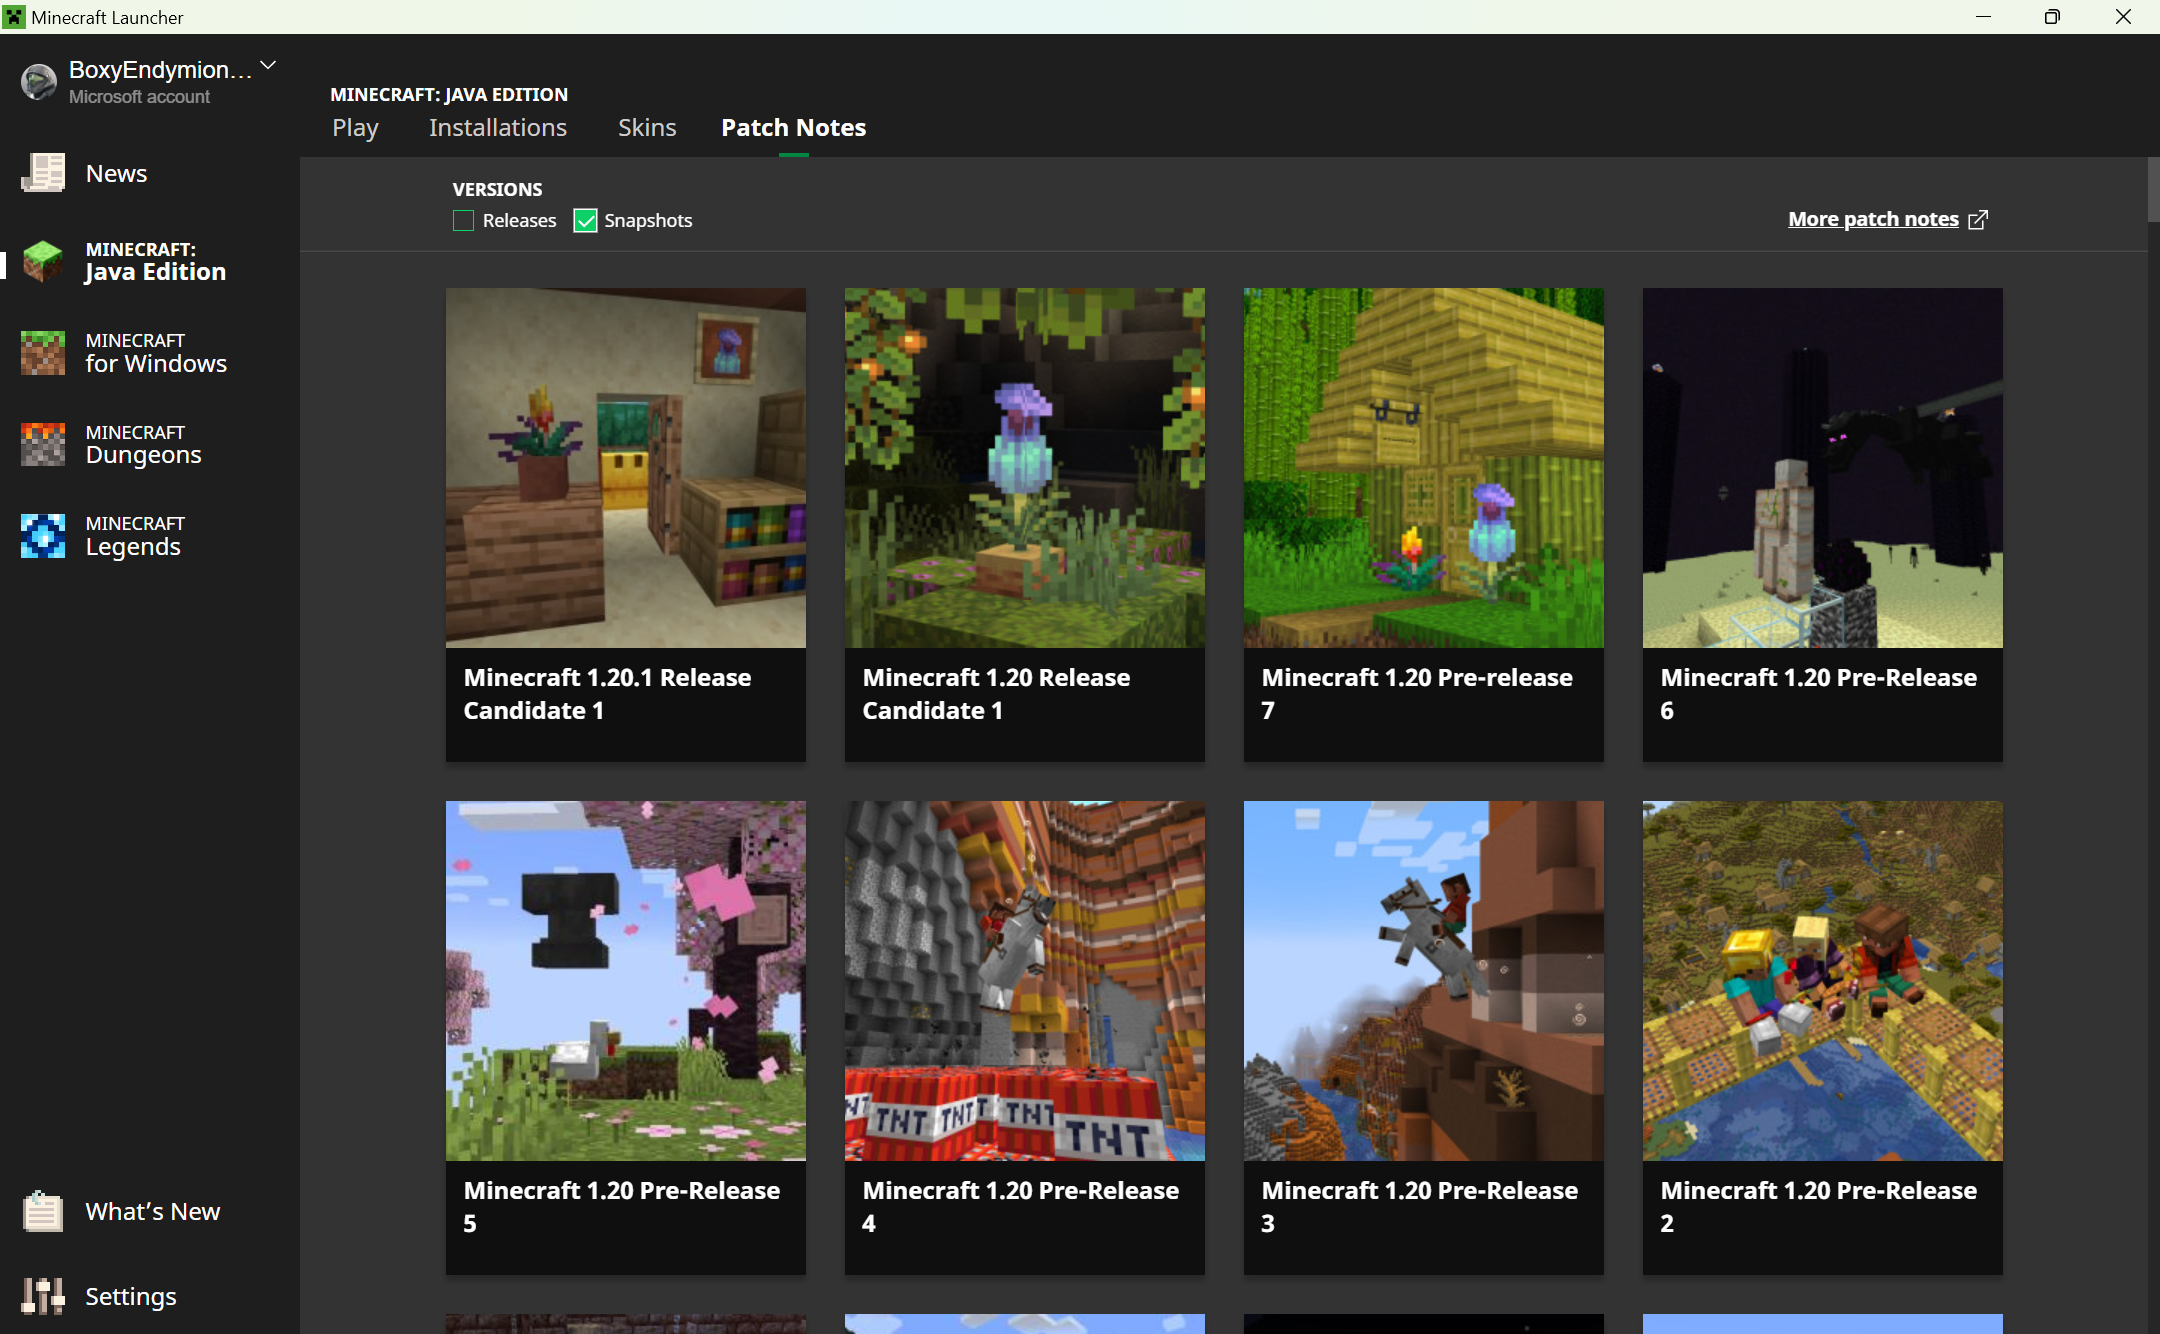Click the BoxyEndymion profile avatar
Screen dimensions: 2160x1334
pos(39,82)
